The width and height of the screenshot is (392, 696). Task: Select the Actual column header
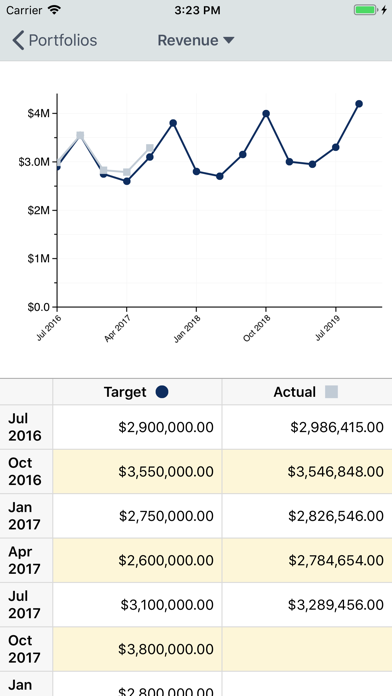[307, 392]
